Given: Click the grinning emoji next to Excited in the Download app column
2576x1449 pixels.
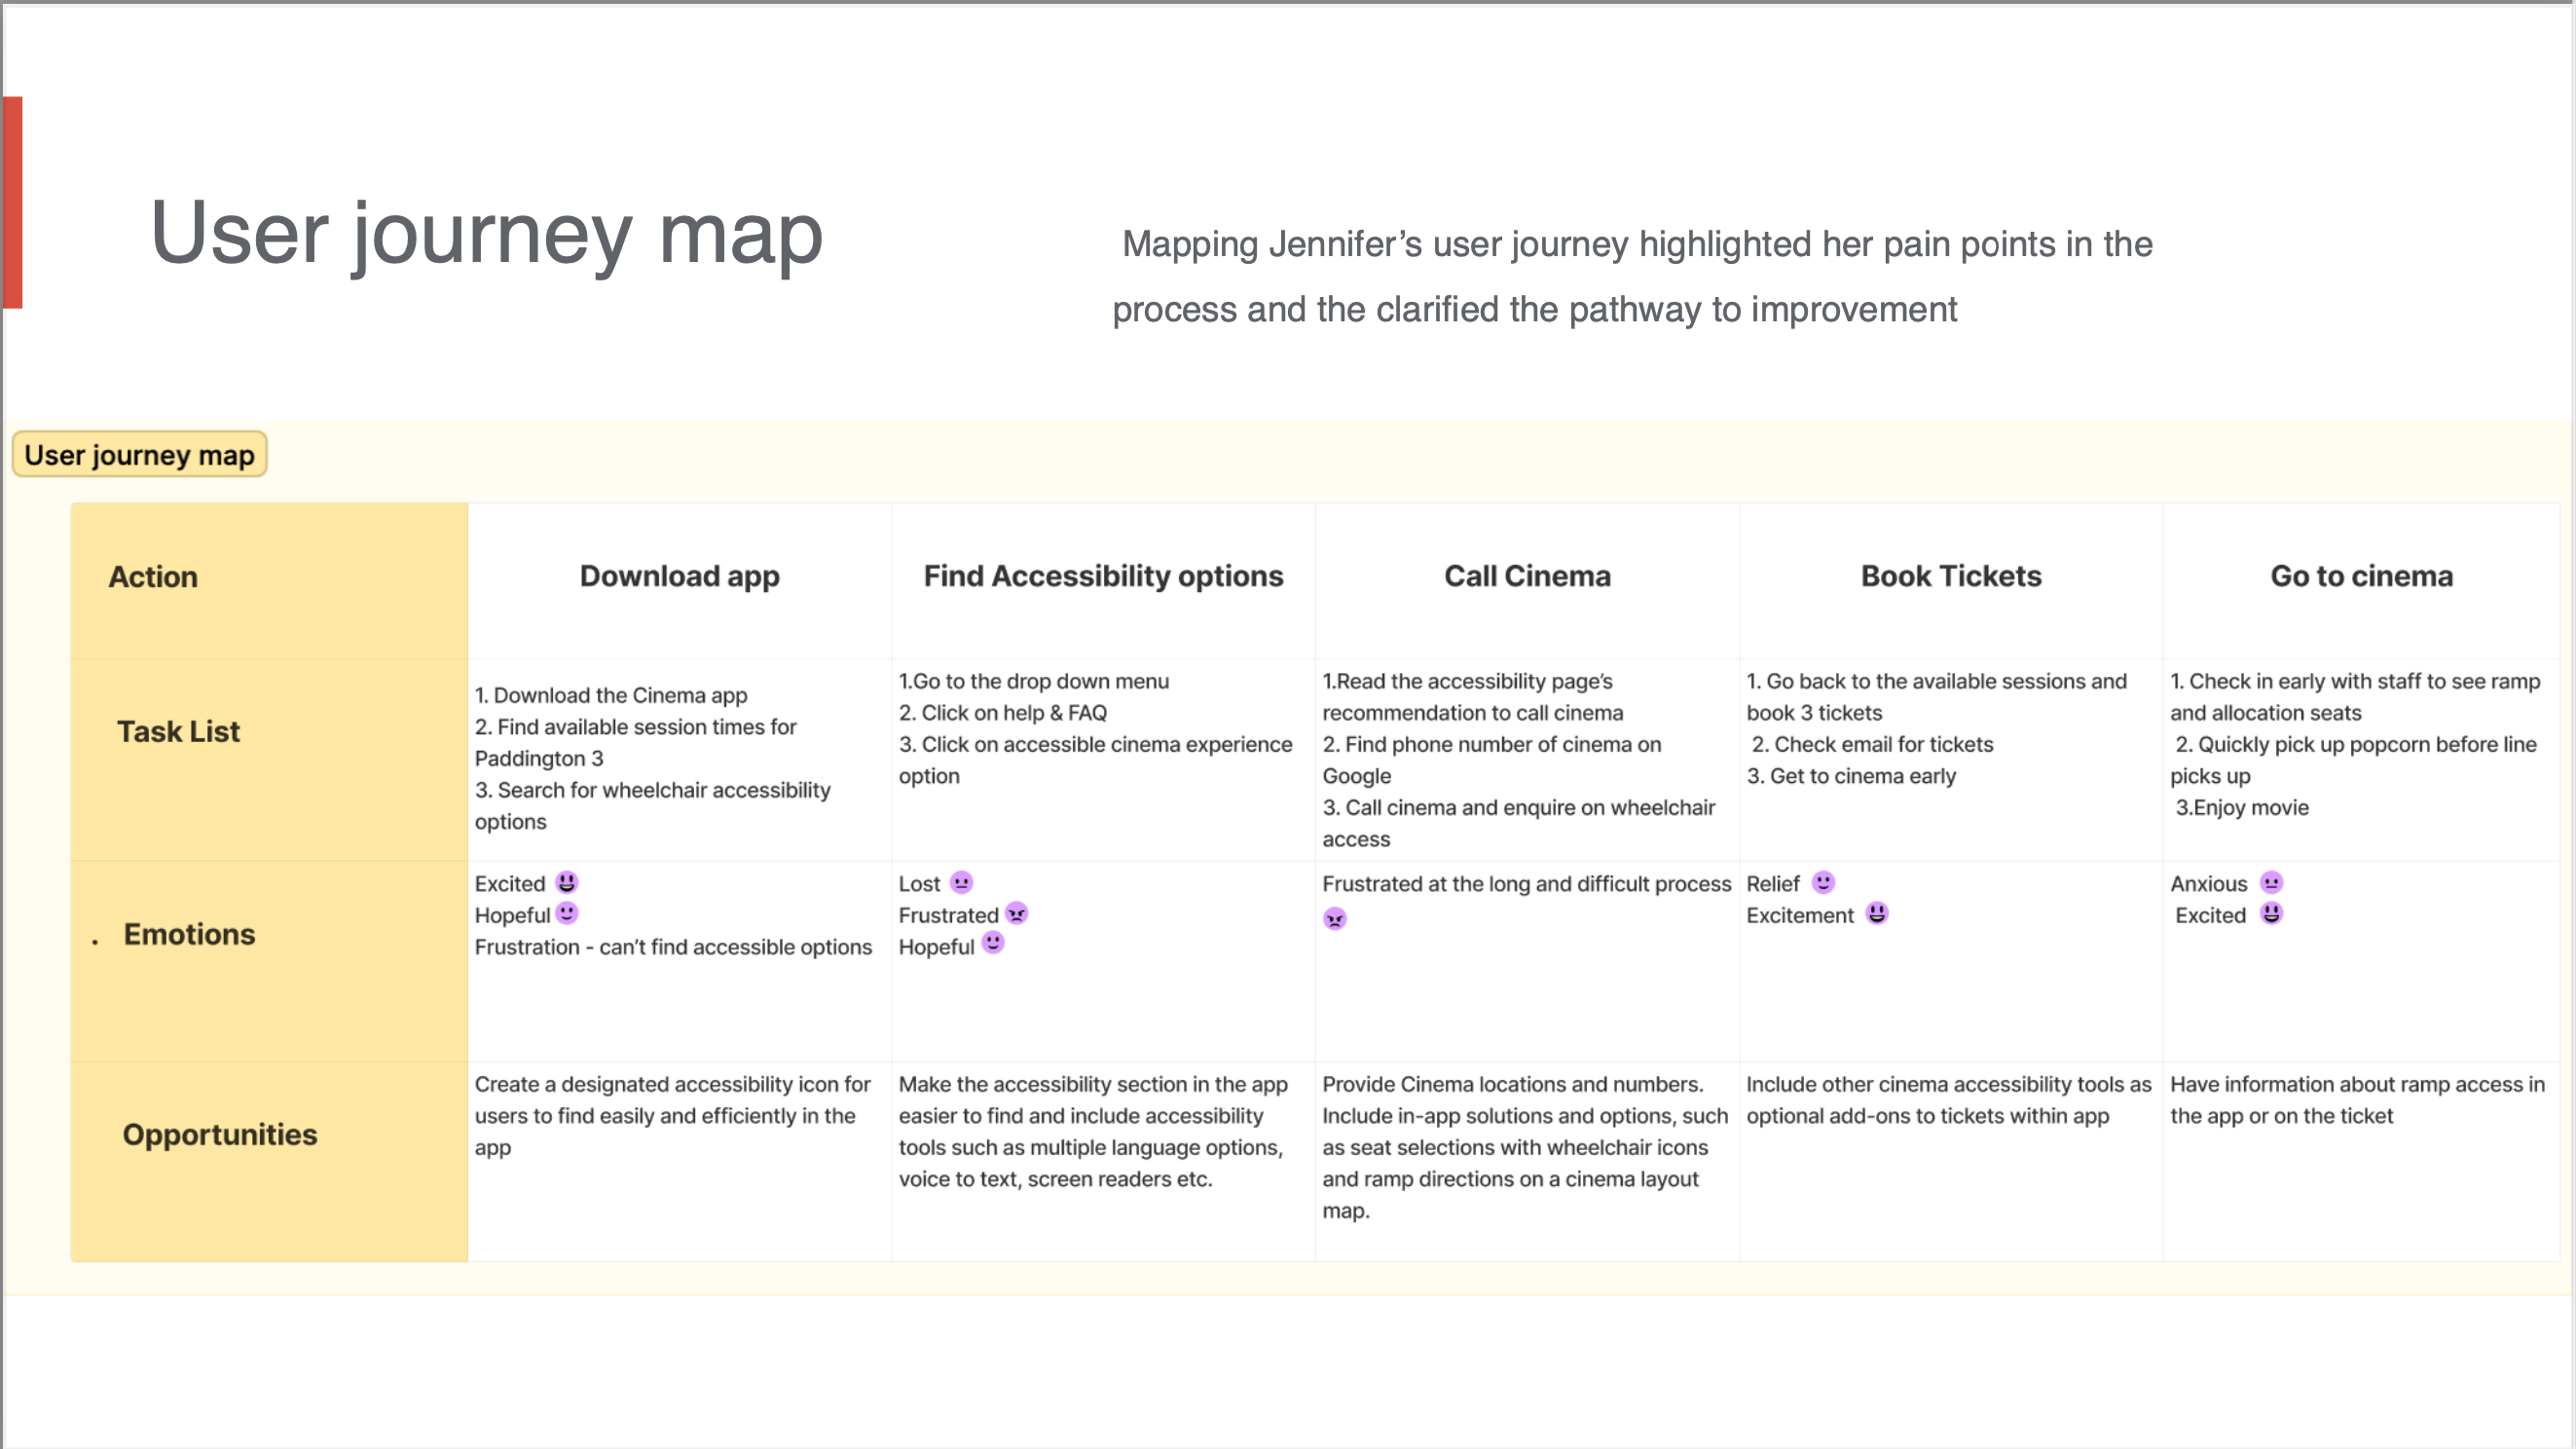Looking at the screenshot, I should [x=567, y=882].
